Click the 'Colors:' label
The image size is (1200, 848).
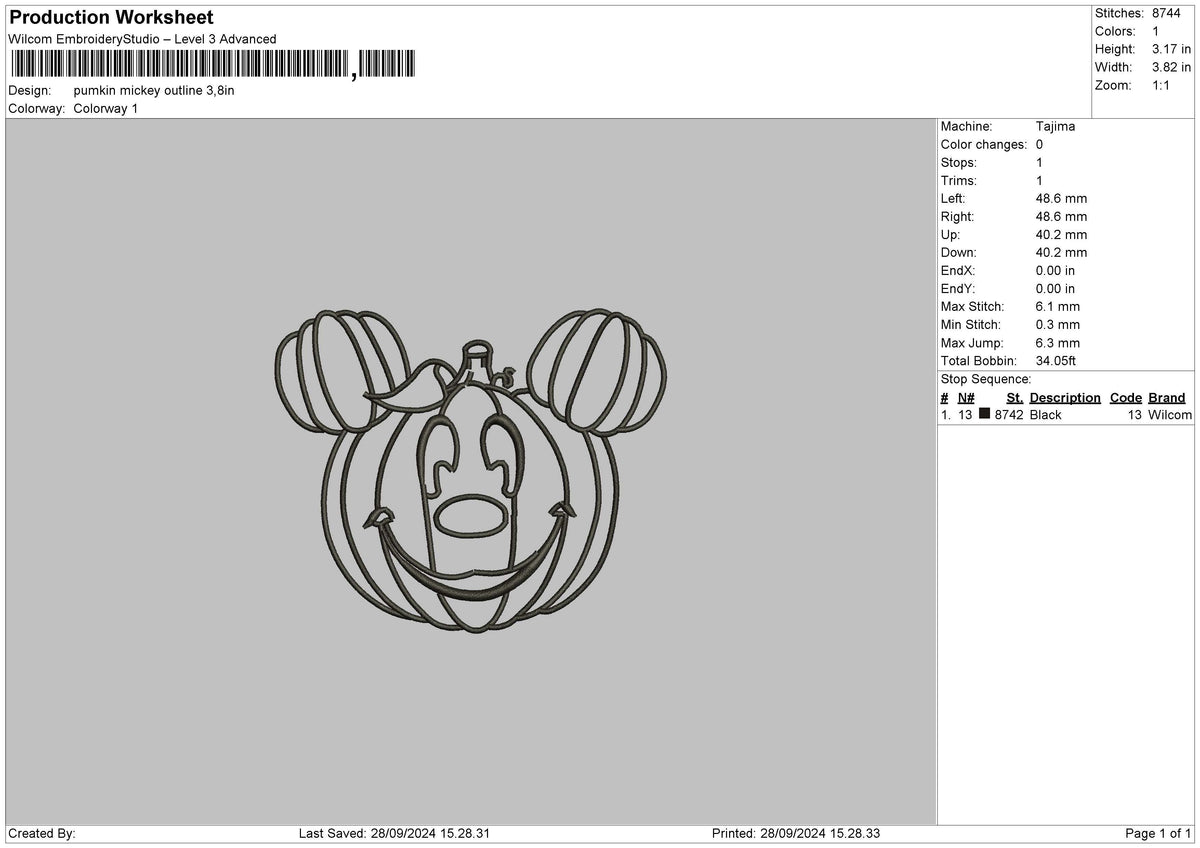pyautogui.click(x=1115, y=31)
